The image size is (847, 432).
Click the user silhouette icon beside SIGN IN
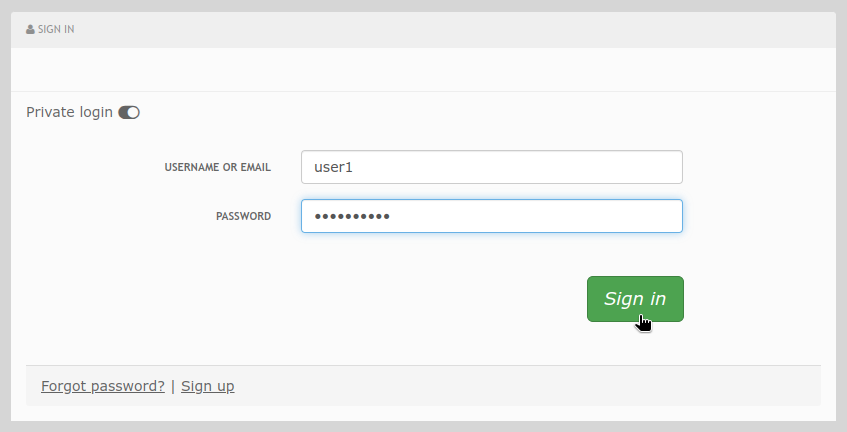[x=30, y=29]
